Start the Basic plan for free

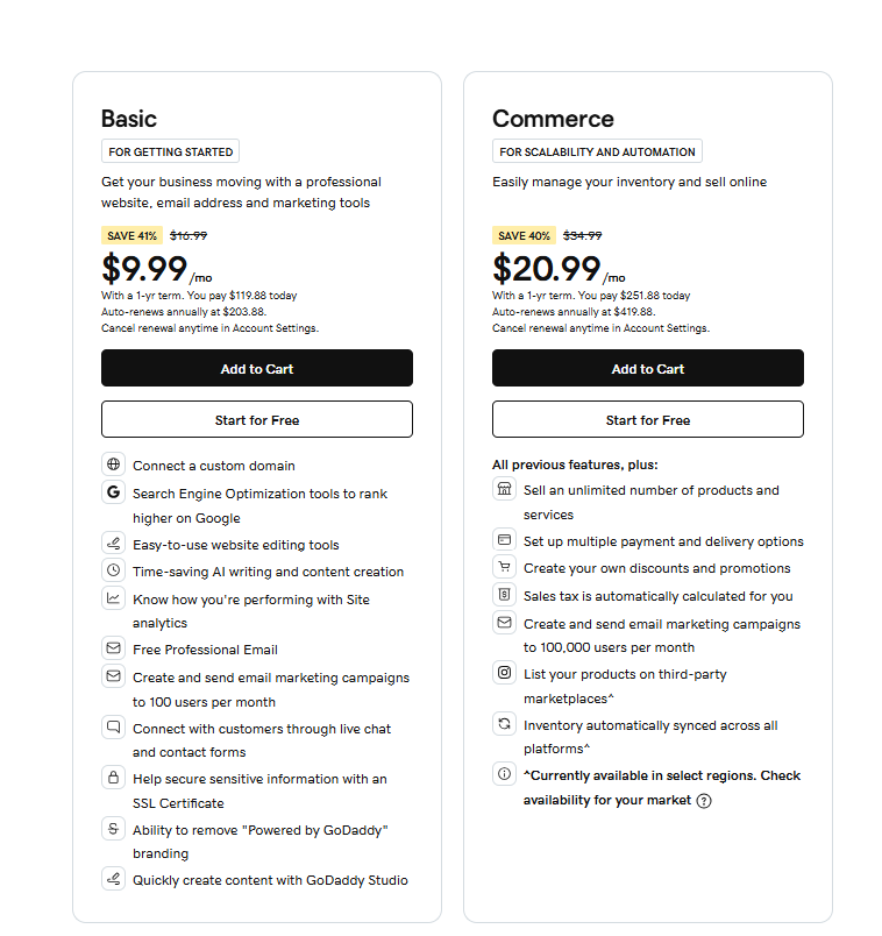point(257,420)
